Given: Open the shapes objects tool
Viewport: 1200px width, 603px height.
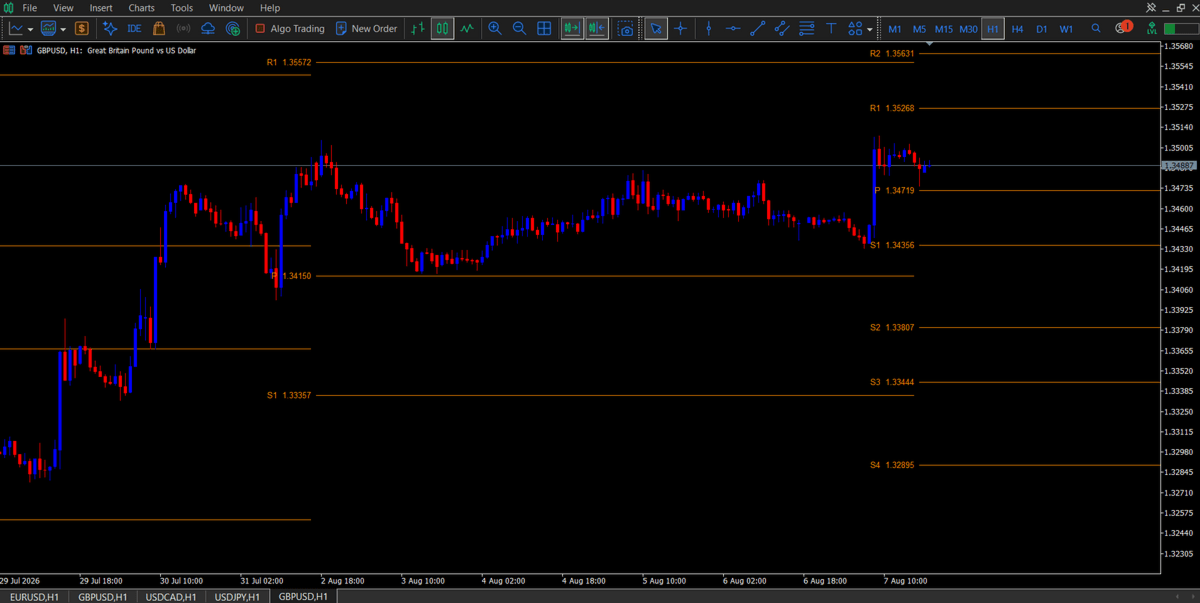Looking at the screenshot, I should point(855,29).
